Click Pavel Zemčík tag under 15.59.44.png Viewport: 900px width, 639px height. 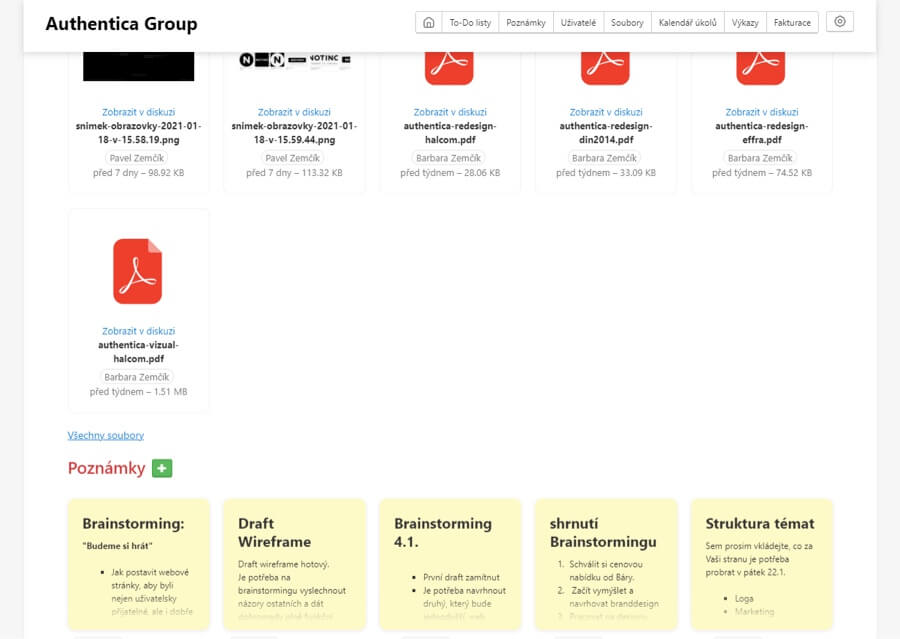coord(292,158)
